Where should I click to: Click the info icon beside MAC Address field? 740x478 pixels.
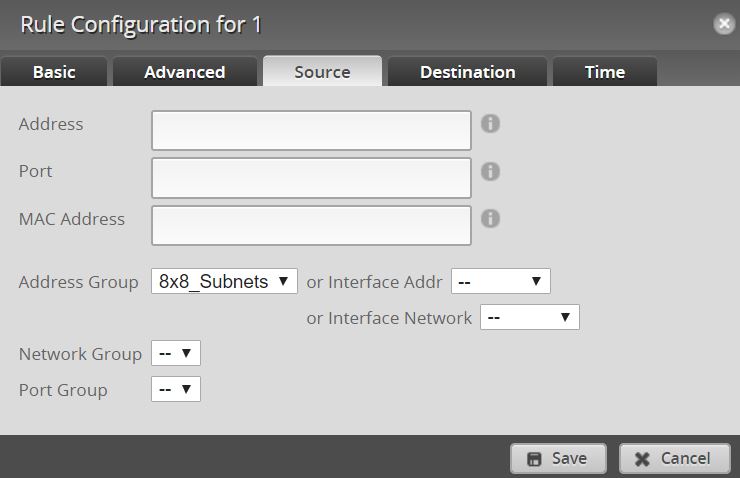(x=490, y=218)
